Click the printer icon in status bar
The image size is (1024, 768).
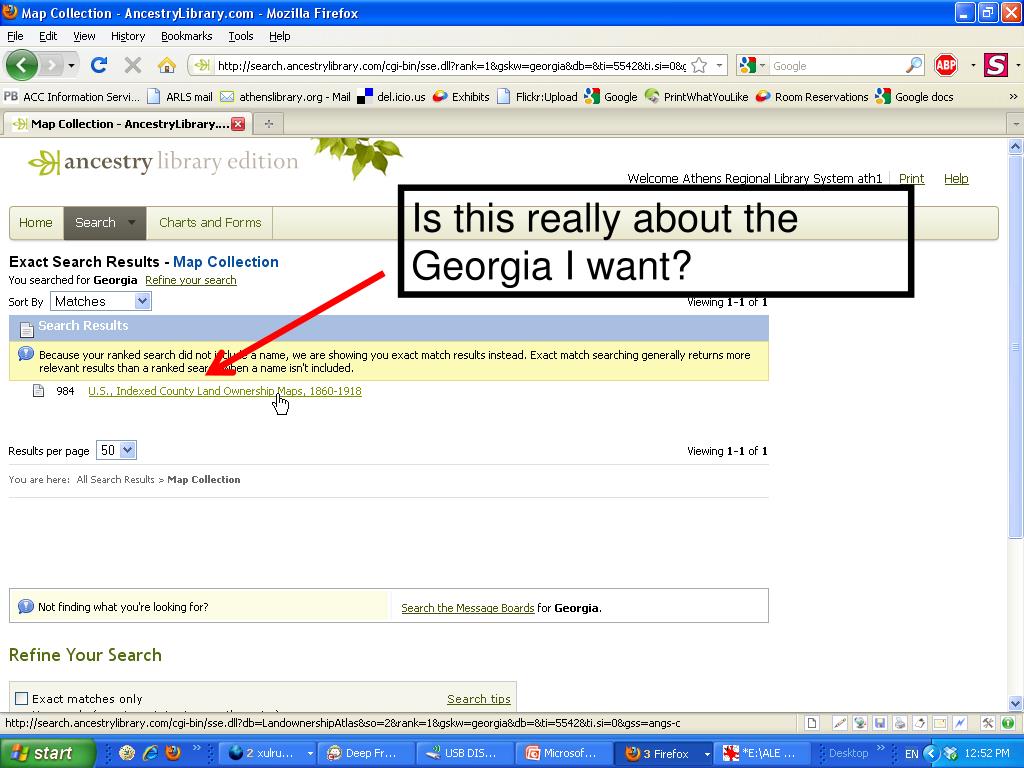pyautogui.click(x=900, y=723)
